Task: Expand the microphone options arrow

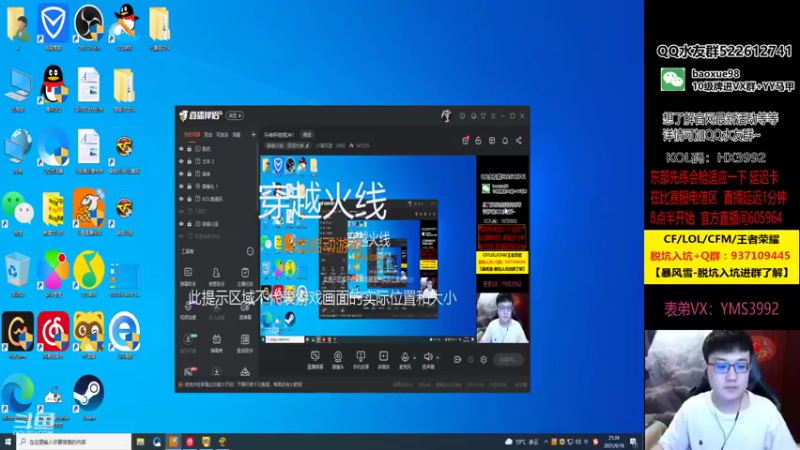Action: (414, 358)
